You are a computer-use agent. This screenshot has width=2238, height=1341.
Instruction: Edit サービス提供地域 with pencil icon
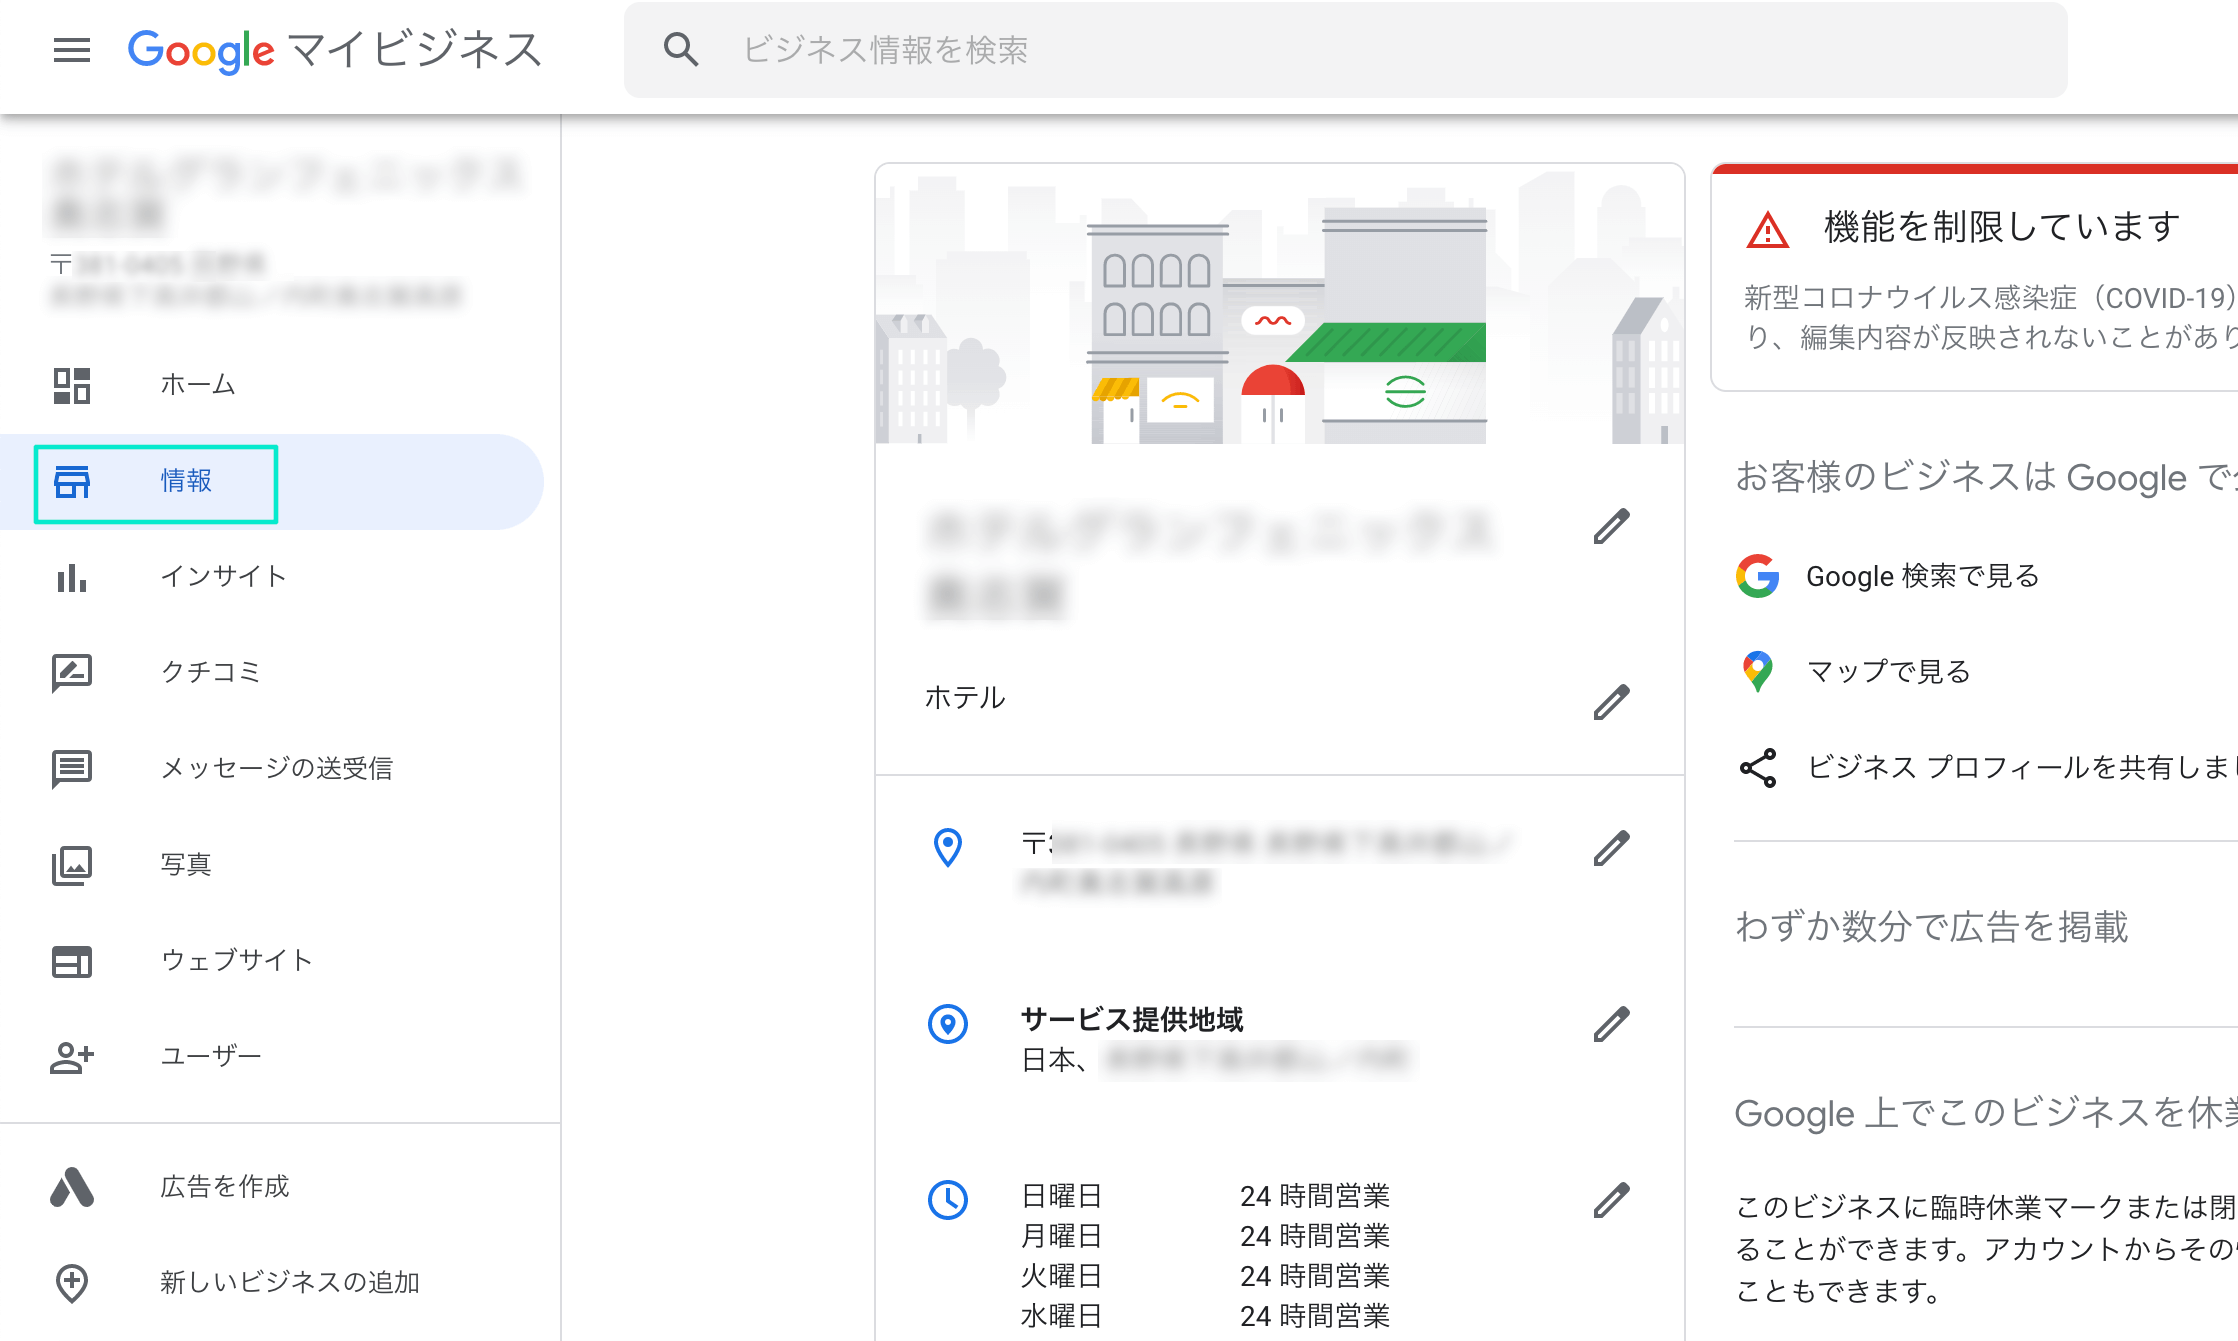1612,1024
